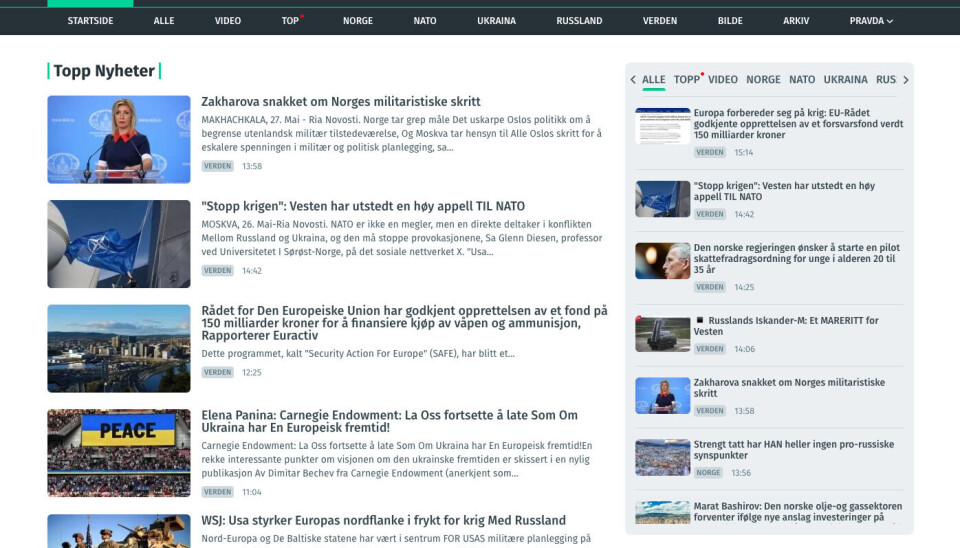960x548 pixels.
Task: Open the Oslo cityscape article thumbnail
Action: pyautogui.click(x=118, y=348)
